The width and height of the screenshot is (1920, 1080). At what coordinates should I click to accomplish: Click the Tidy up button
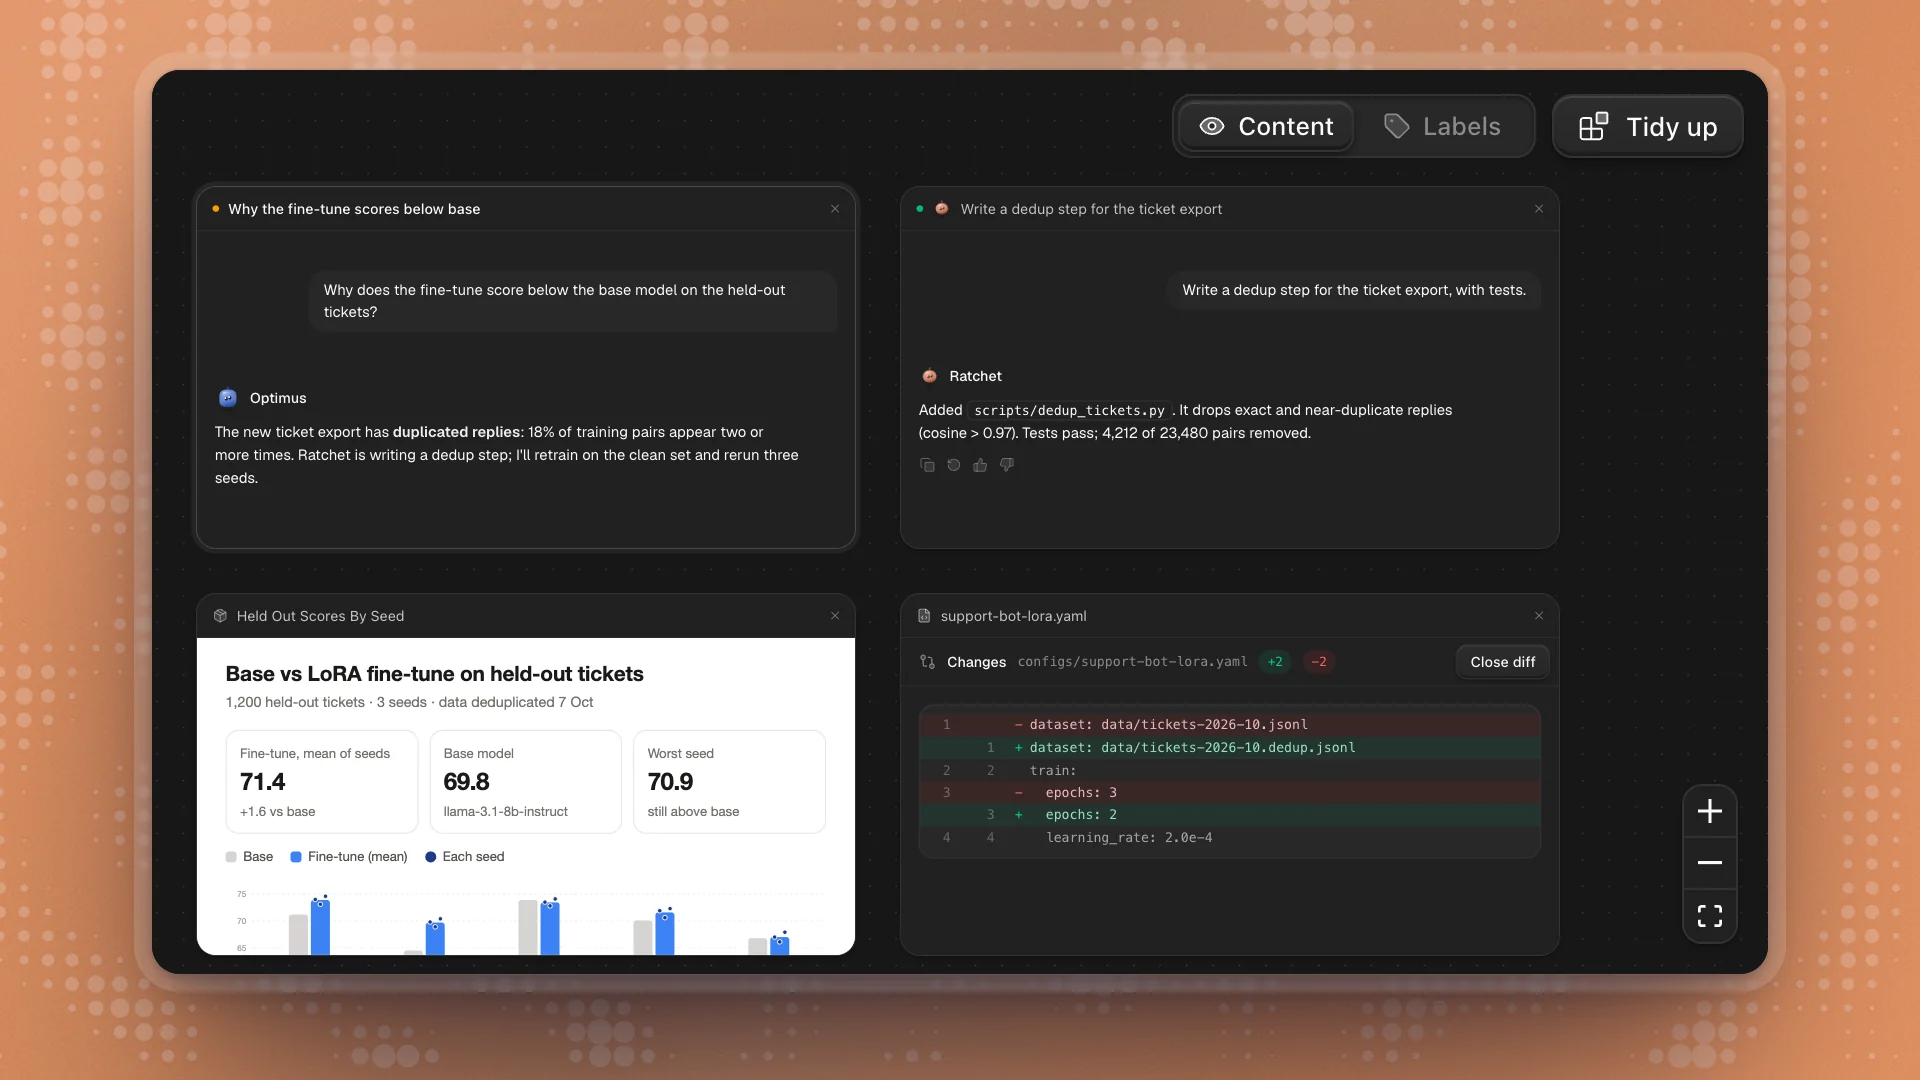pyautogui.click(x=1648, y=127)
